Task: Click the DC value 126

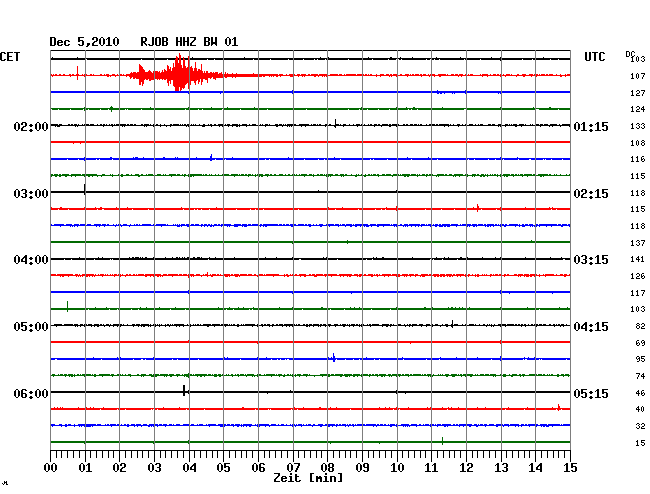Action: (638, 276)
